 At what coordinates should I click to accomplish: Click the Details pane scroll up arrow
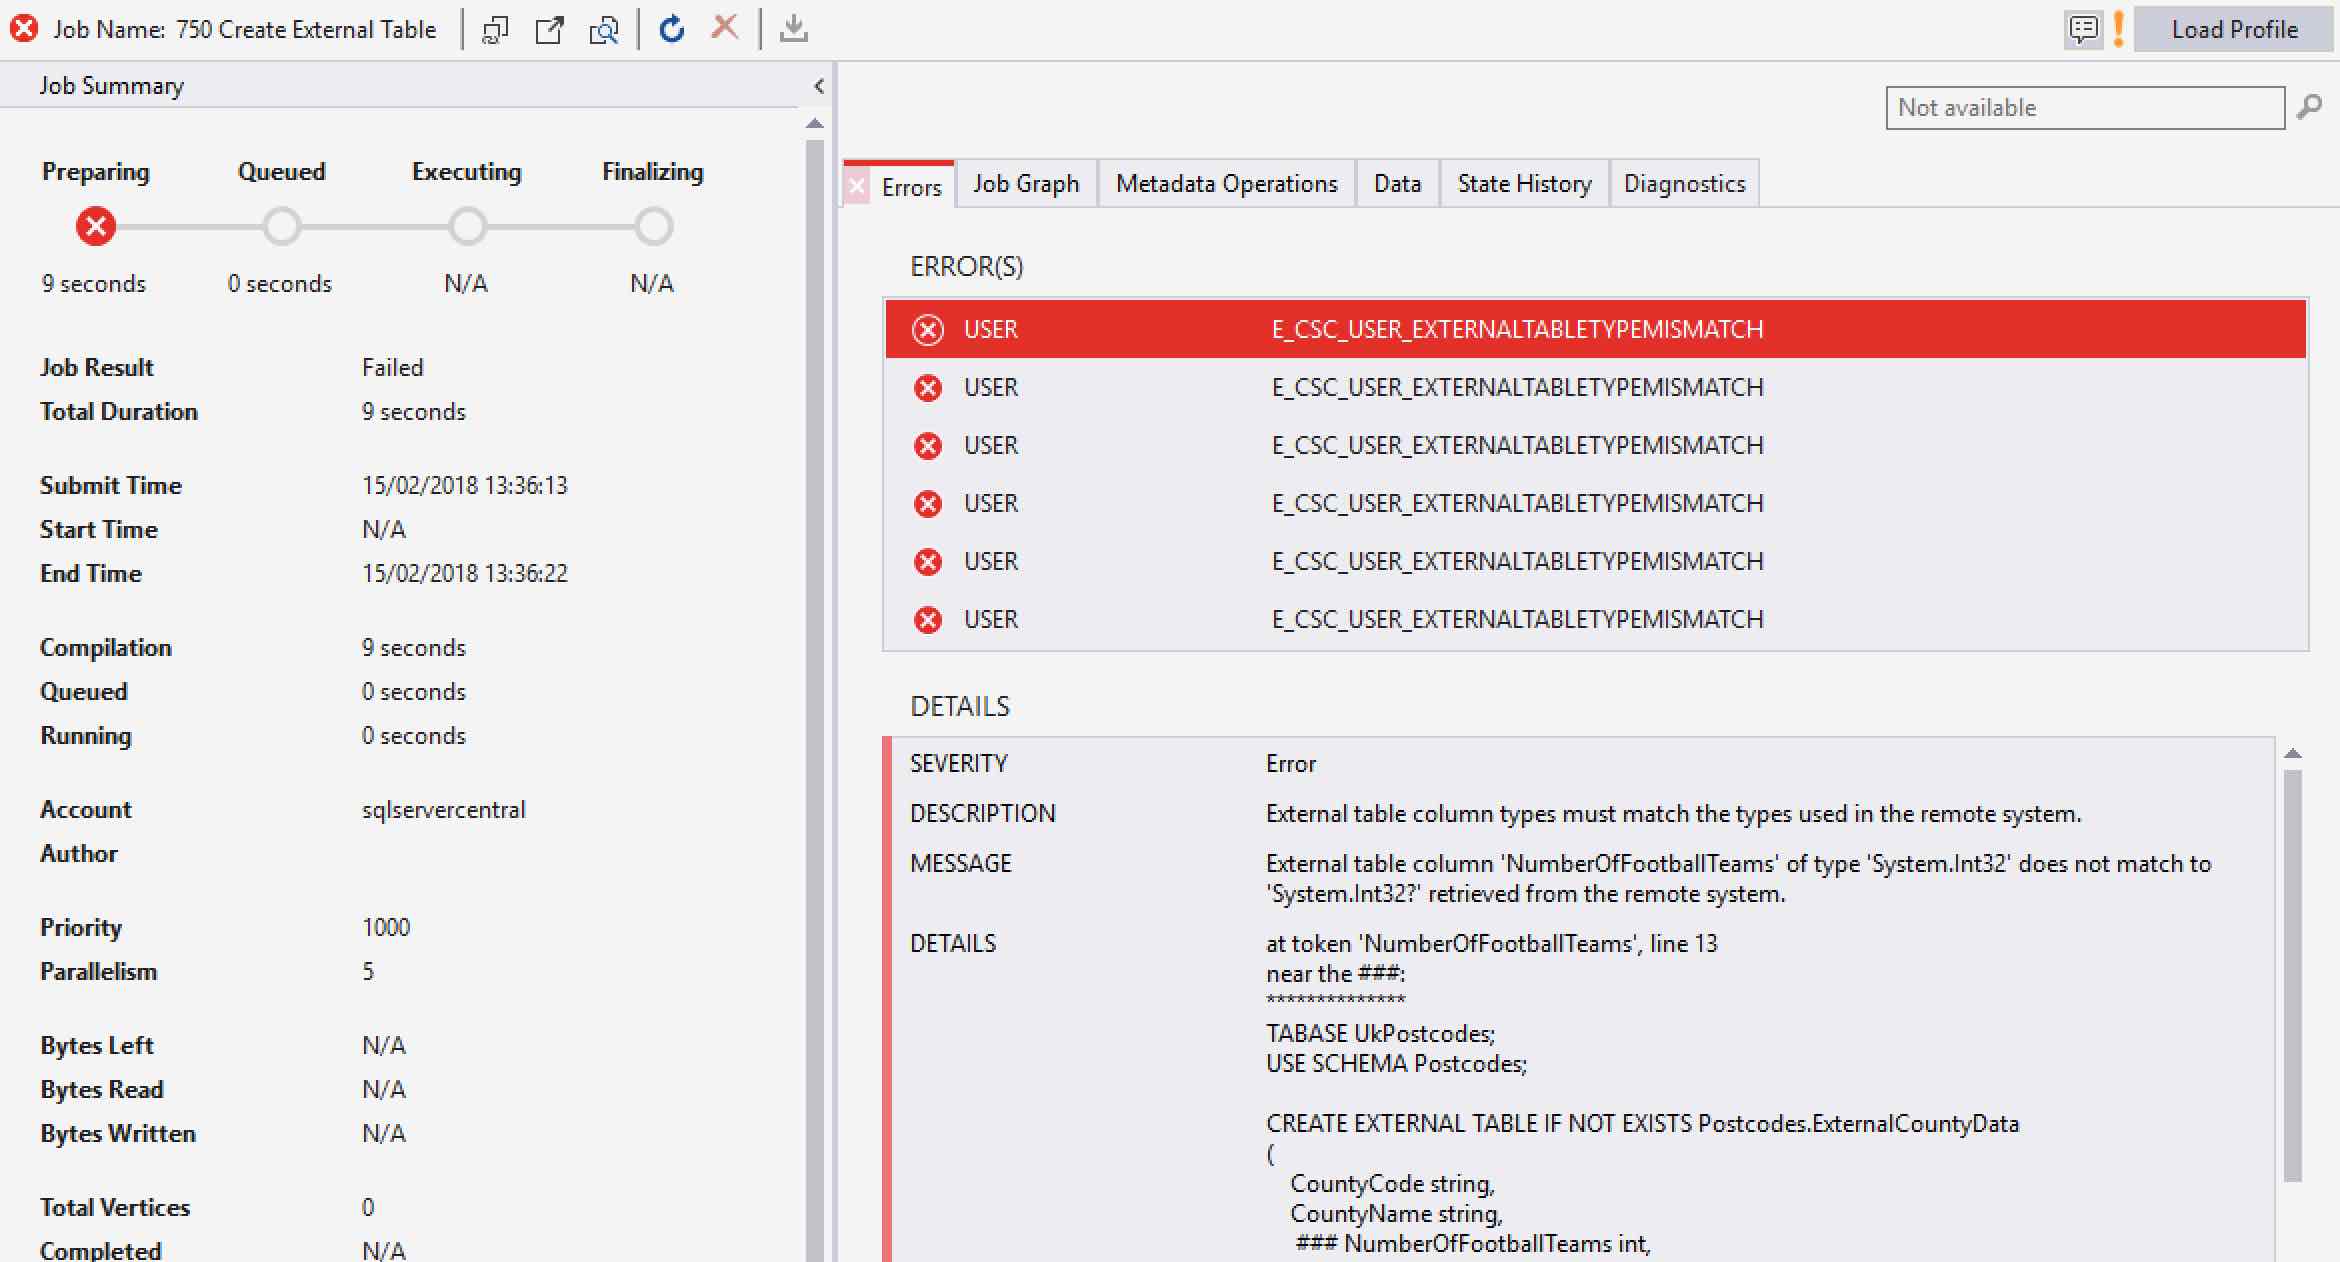tap(2293, 754)
